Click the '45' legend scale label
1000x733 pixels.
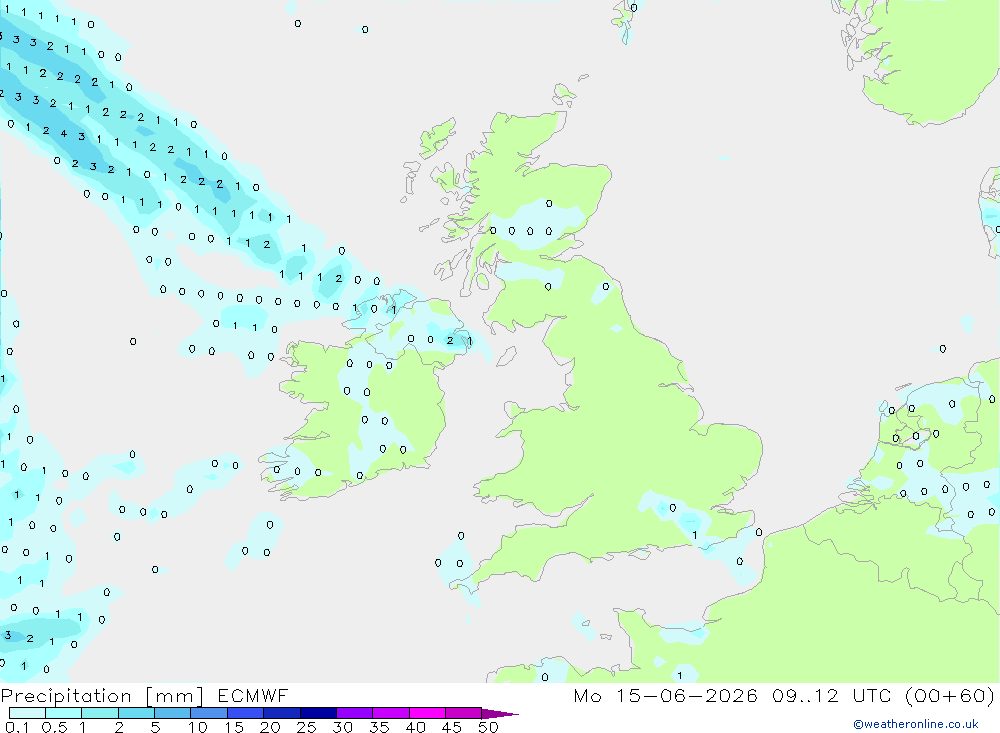coord(452,727)
